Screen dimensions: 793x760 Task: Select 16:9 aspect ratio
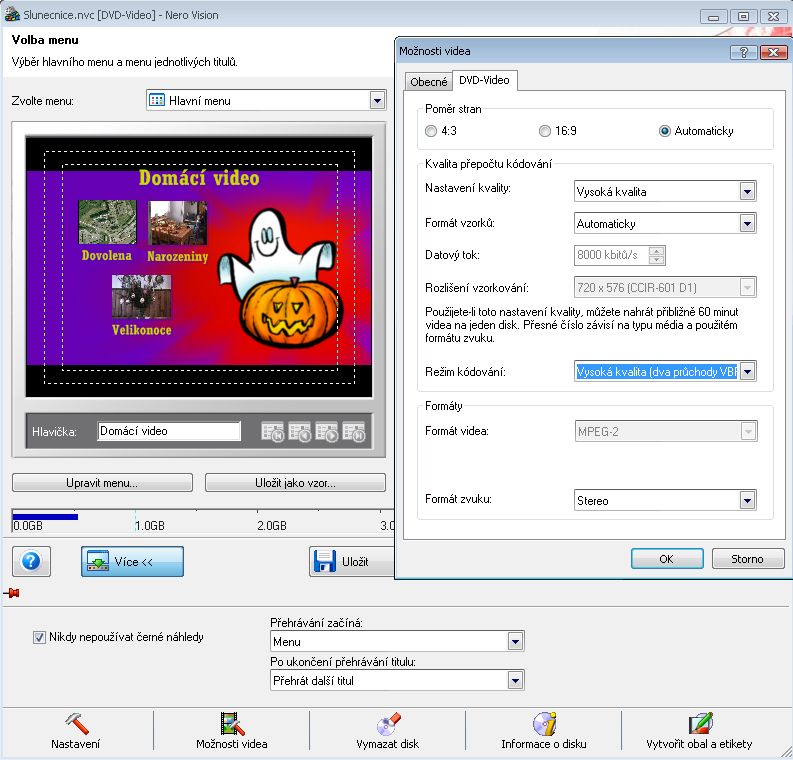558,131
